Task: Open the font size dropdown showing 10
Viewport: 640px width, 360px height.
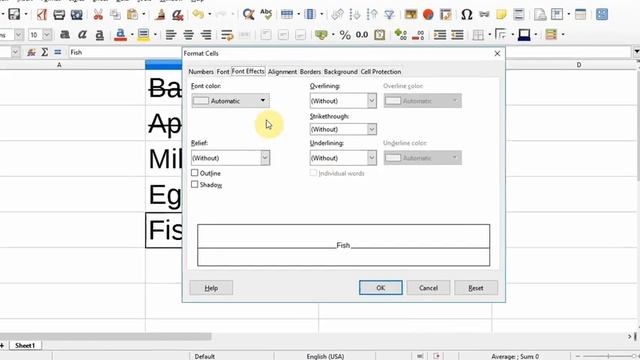Action: (x=47, y=35)
